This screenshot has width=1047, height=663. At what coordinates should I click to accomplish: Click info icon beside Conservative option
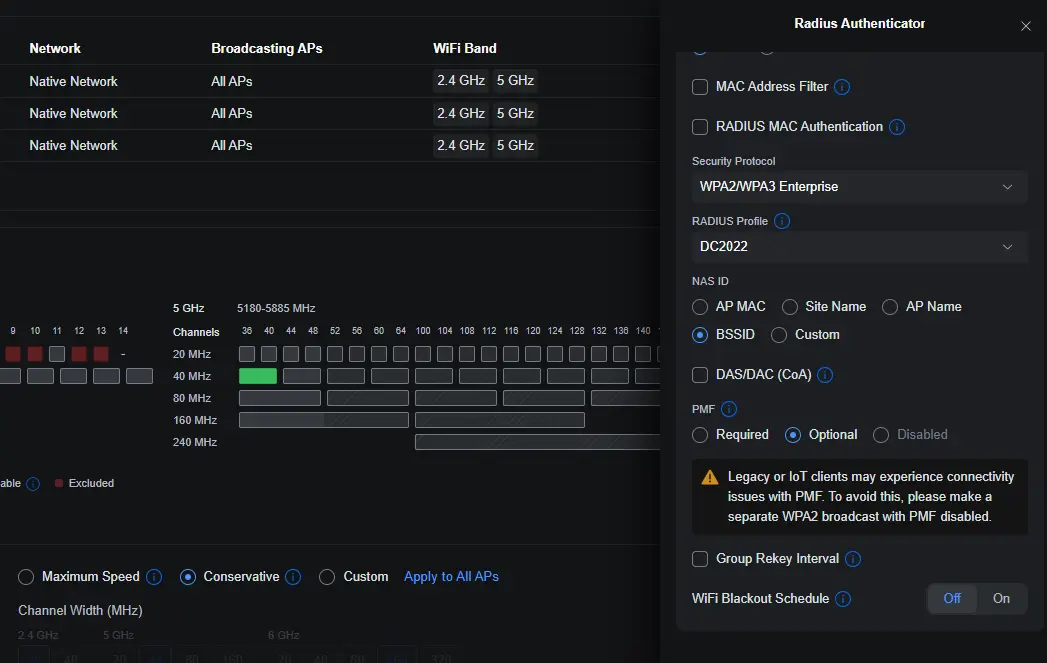(292, 577)
